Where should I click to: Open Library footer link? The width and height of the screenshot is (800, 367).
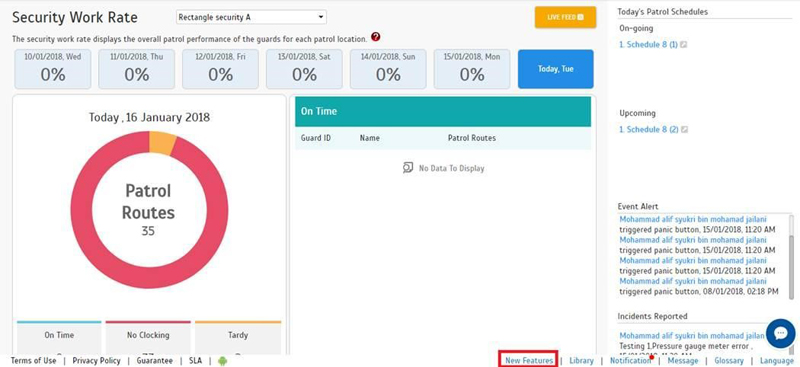[582, 360]
